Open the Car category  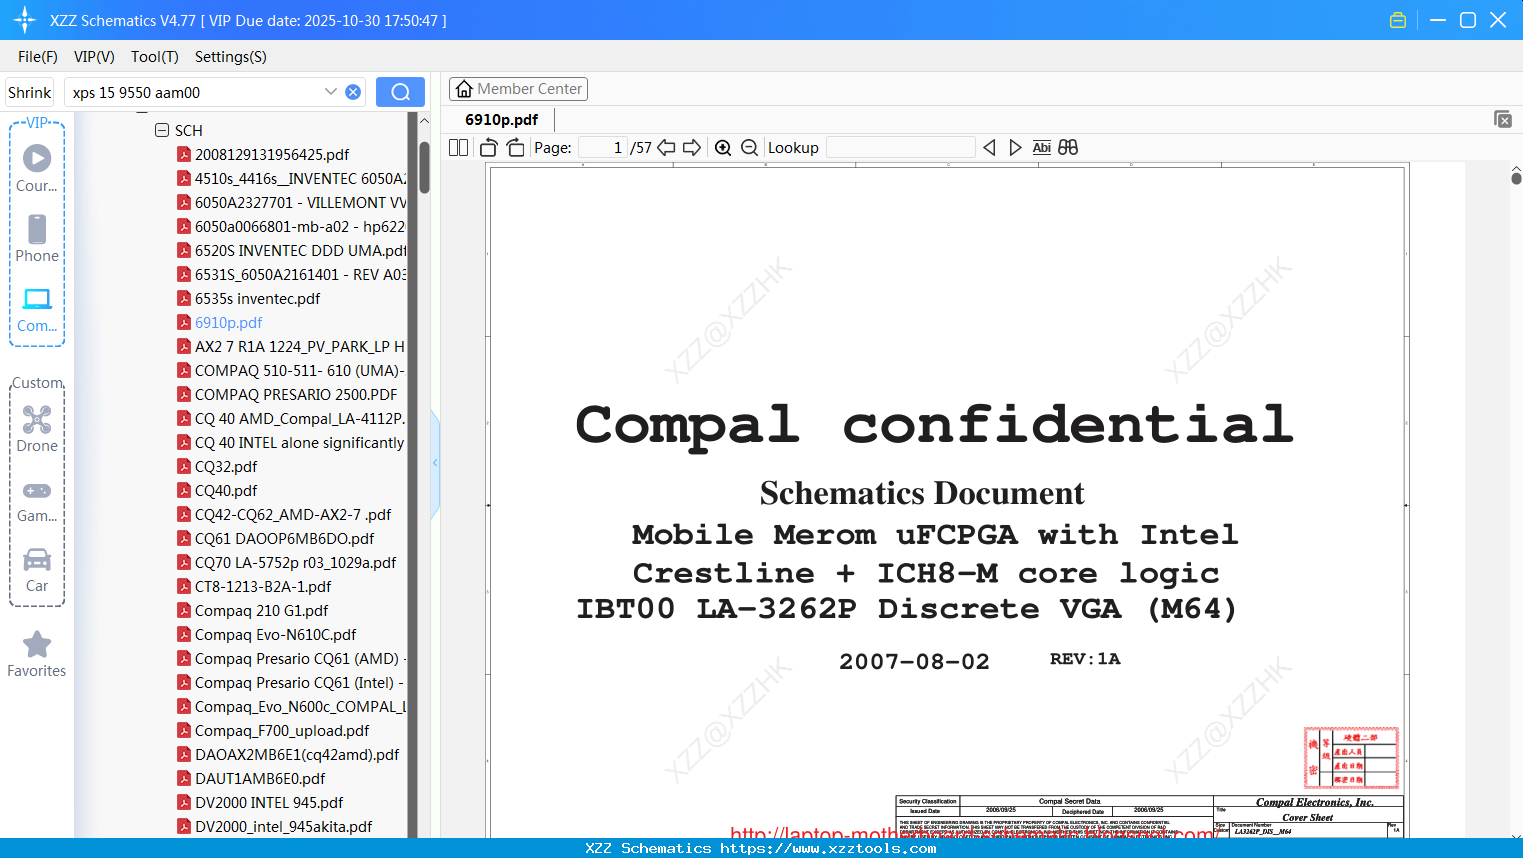pos(37,570)
